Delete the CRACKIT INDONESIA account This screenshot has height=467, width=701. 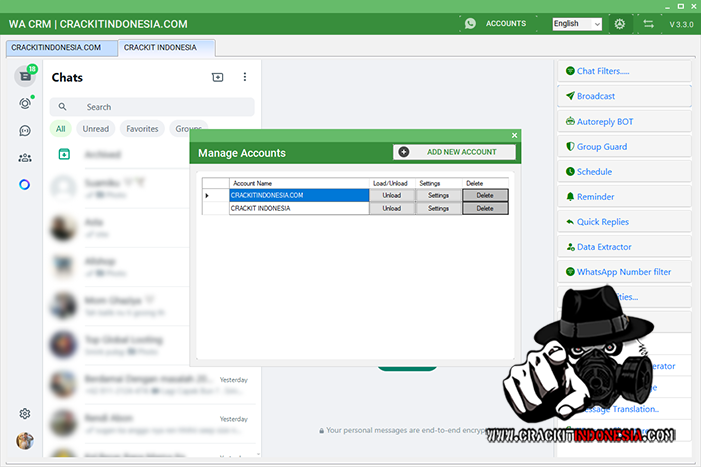485,209
